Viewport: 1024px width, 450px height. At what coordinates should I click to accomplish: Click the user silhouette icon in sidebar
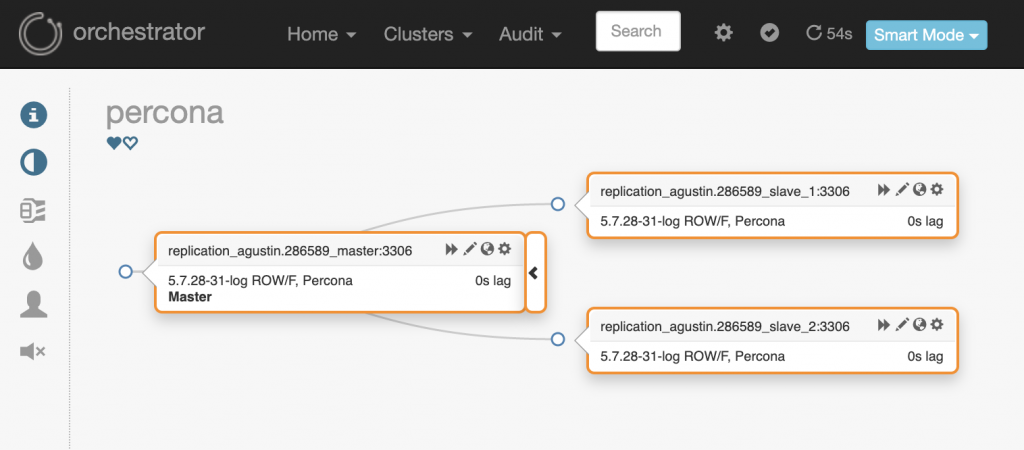click(x=34, y=304)
